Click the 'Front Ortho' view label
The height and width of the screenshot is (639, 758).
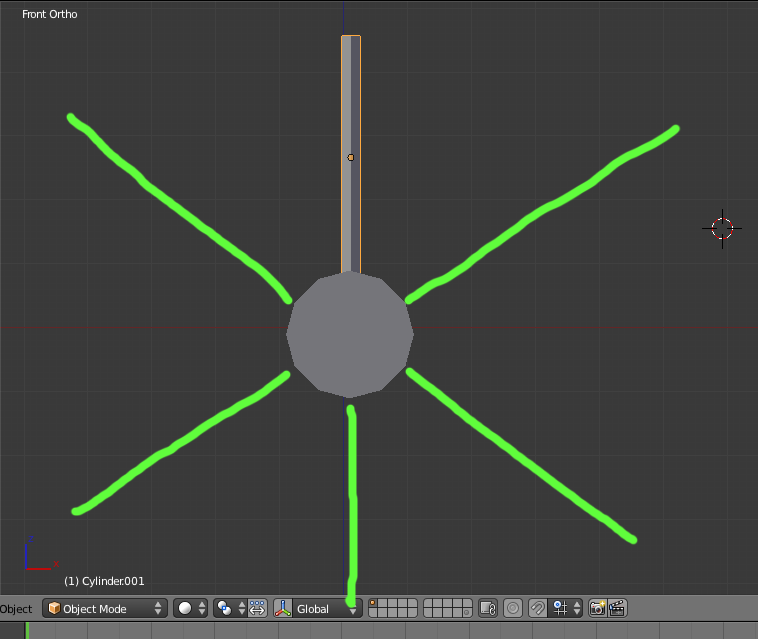click(x=50, y=15)
